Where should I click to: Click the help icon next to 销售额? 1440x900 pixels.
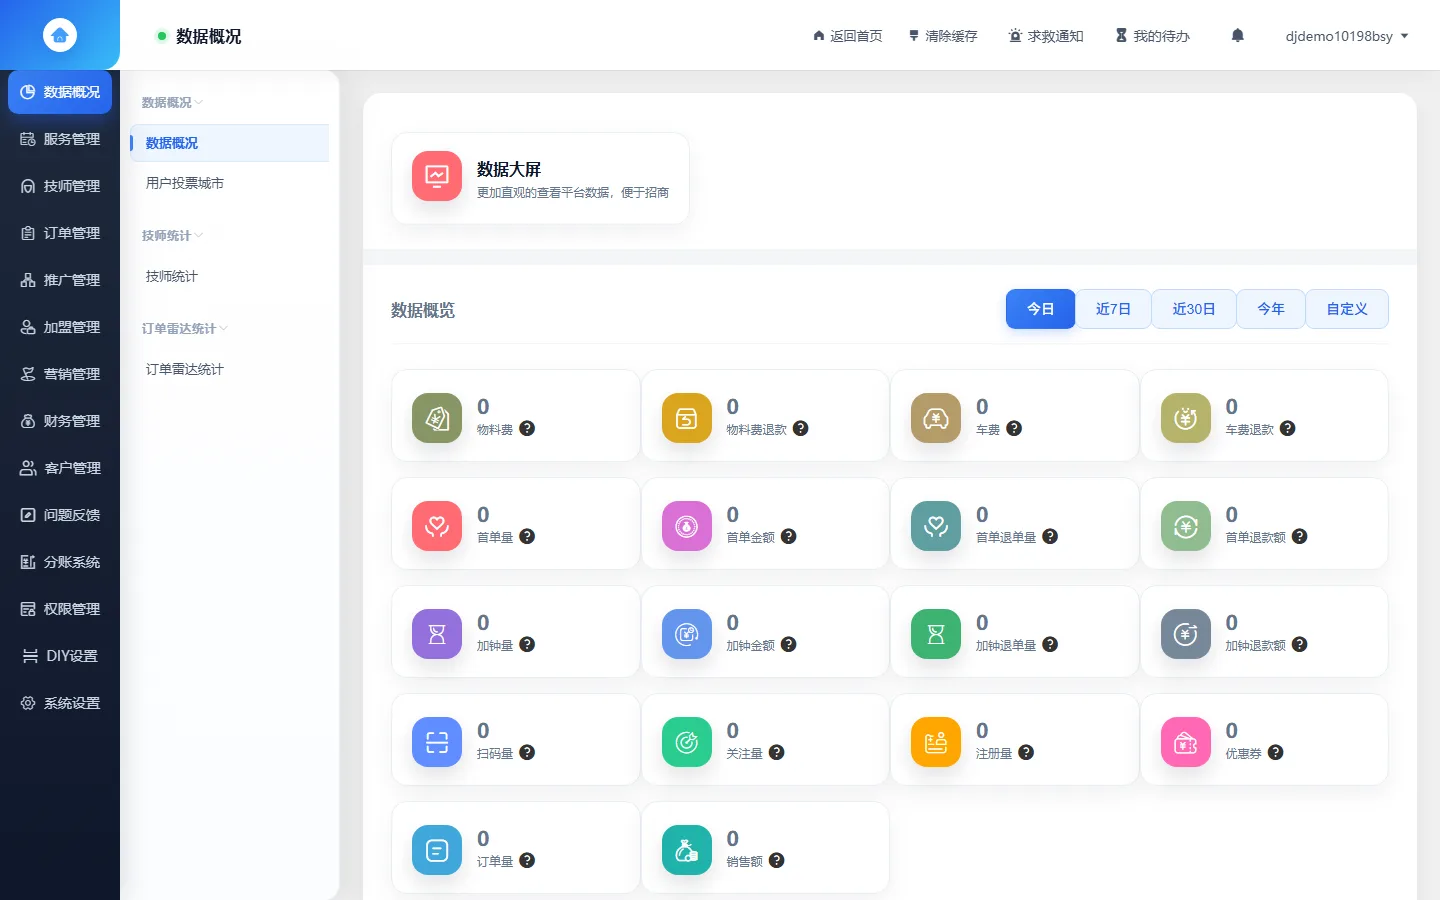point(776,861)
